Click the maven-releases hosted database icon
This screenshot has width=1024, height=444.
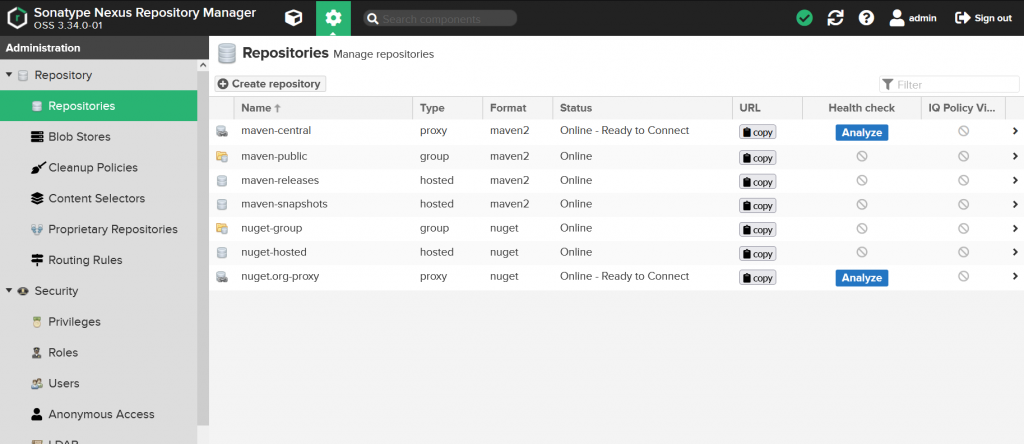(x=222, y=181)
